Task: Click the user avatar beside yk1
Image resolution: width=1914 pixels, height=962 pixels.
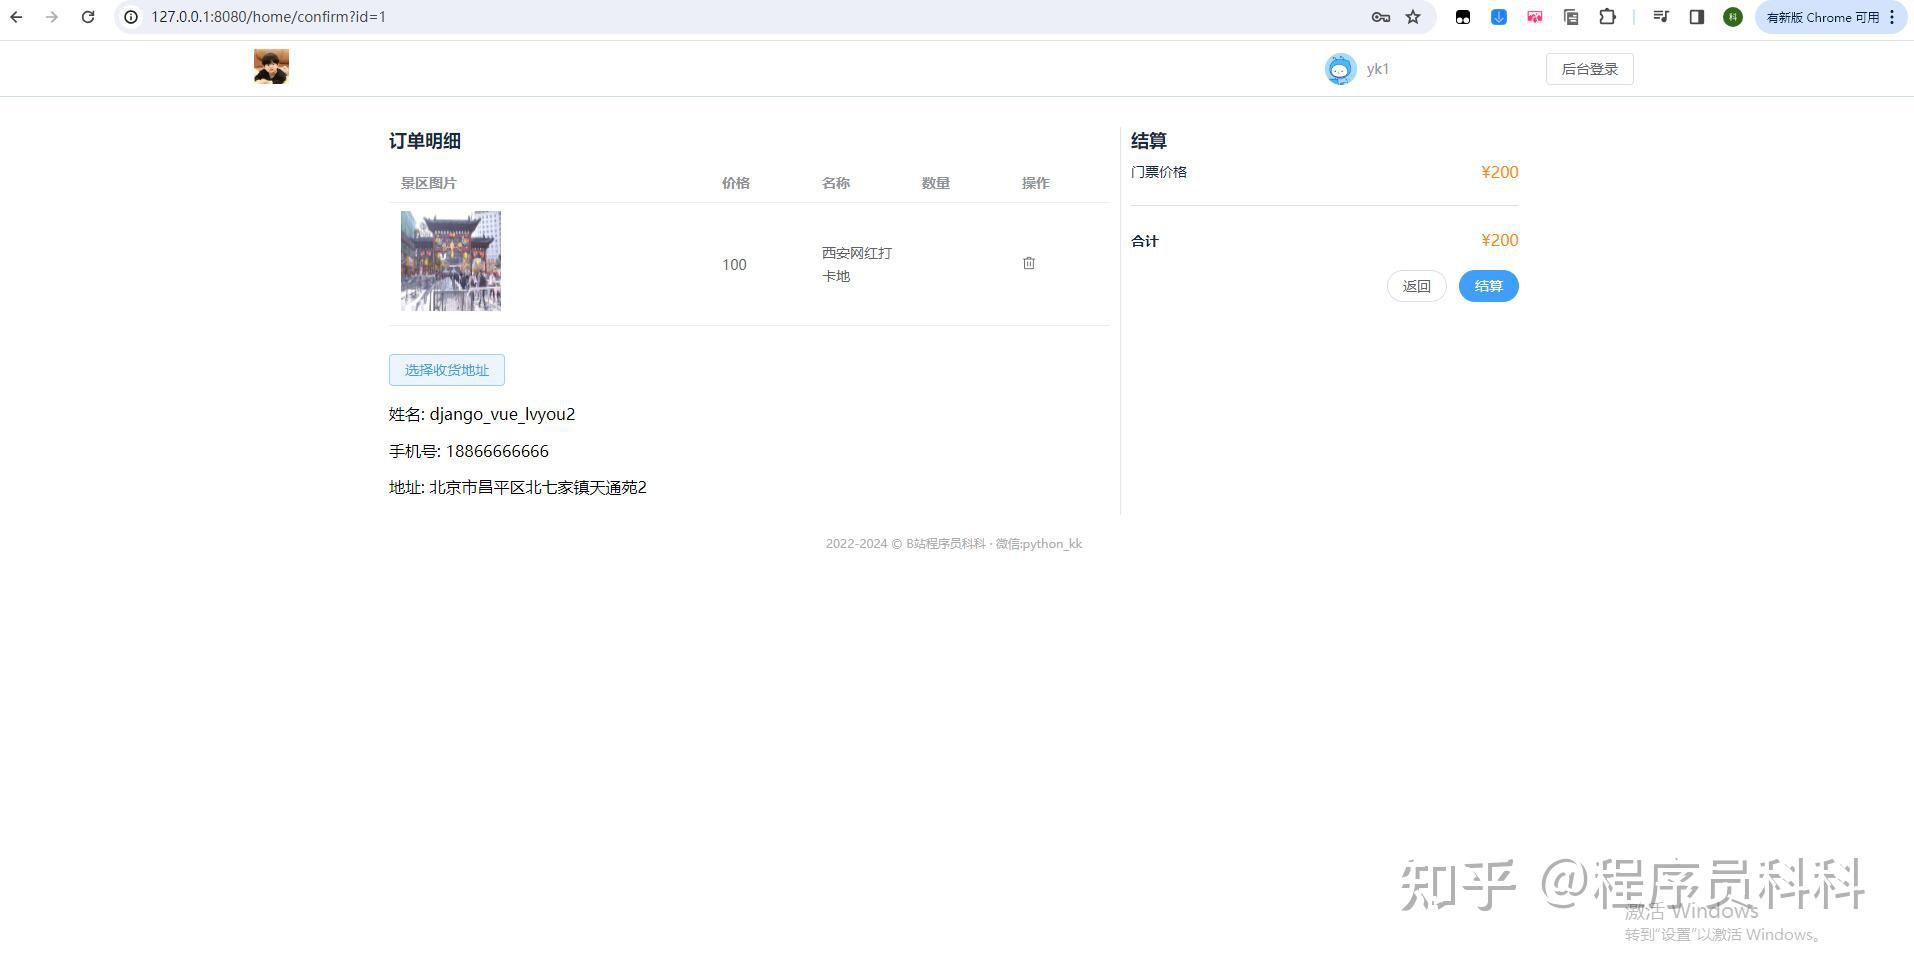Action: [1340, 68]
